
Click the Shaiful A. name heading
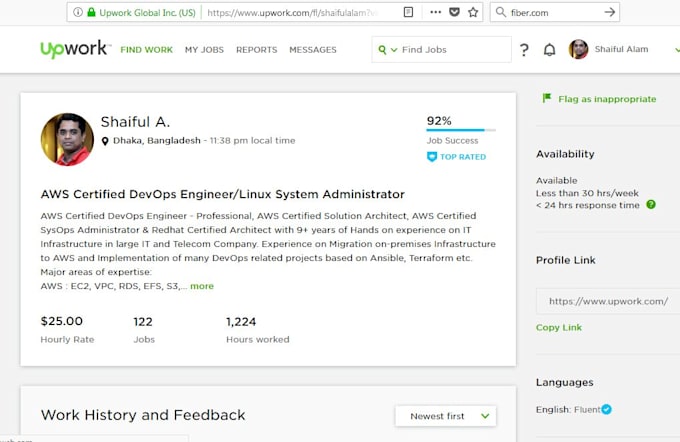[135, 122]
